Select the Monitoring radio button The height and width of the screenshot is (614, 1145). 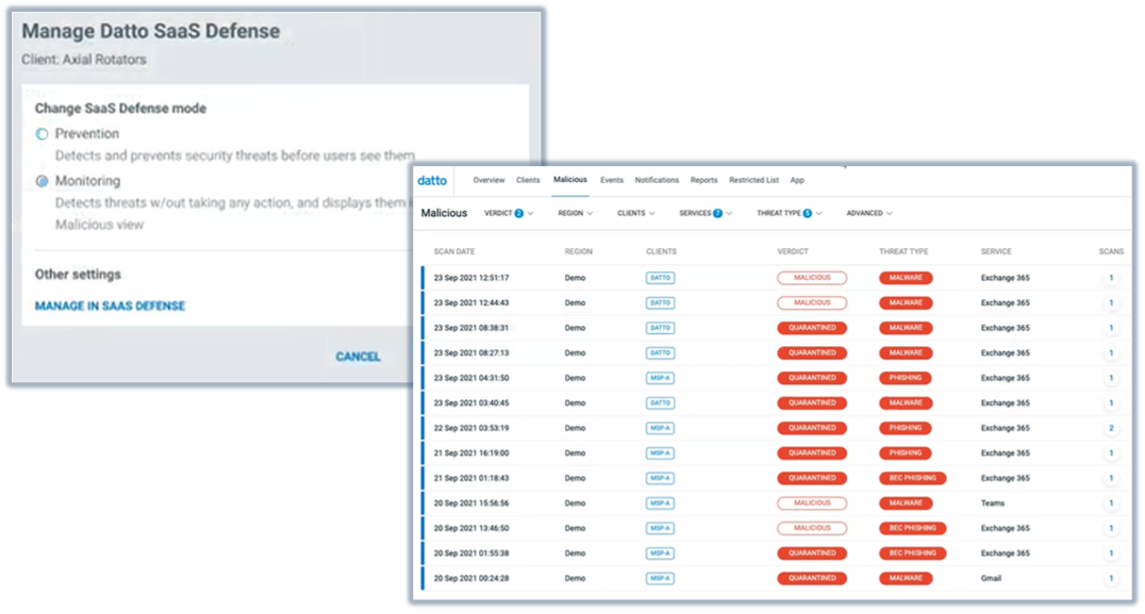(x=42, y=181)
